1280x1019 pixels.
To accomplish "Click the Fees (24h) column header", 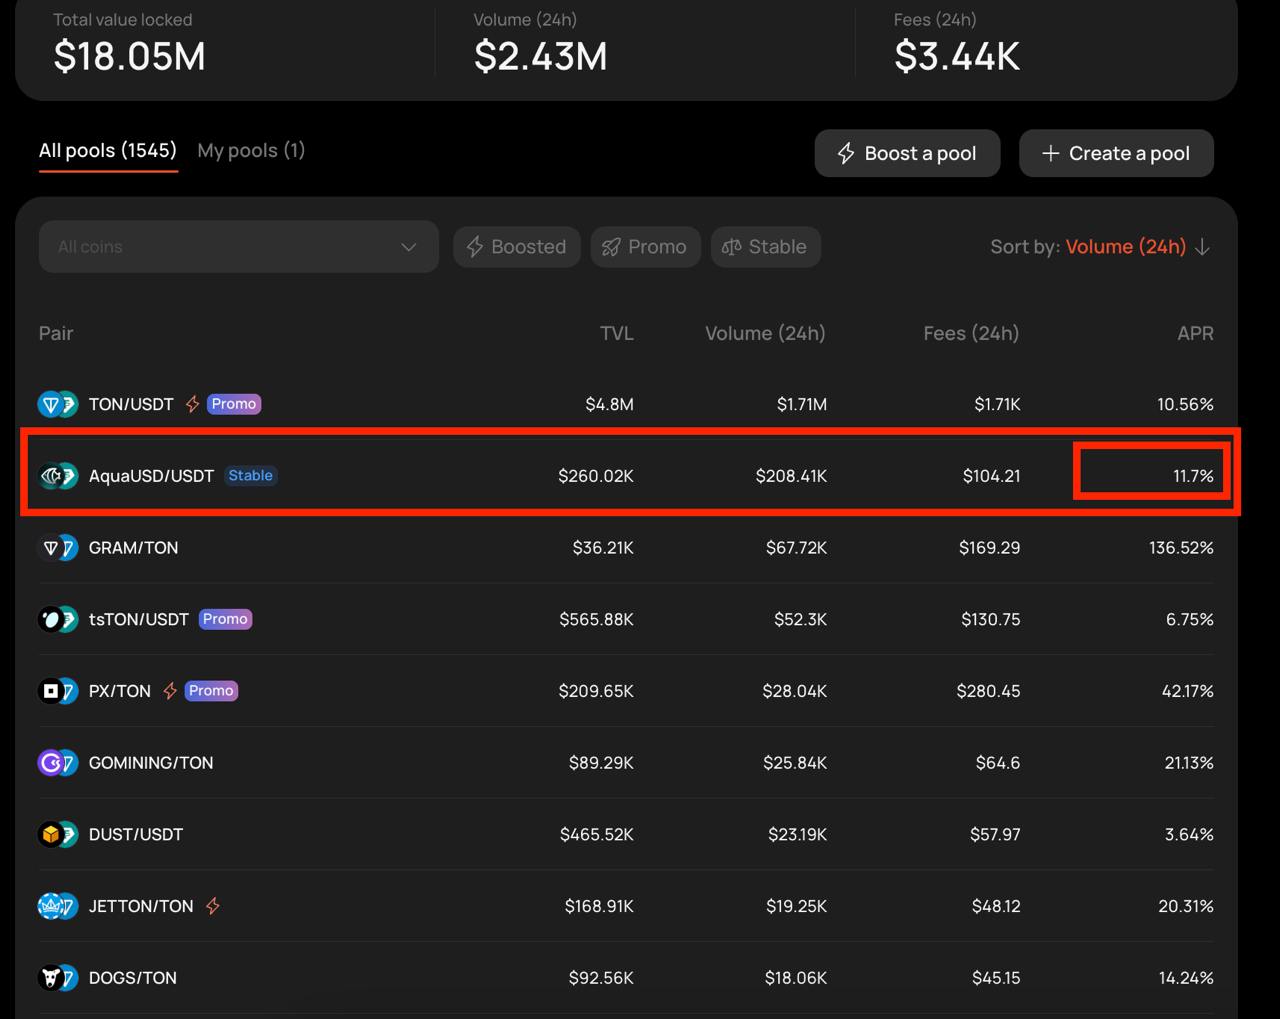I will (x=971, y=333).
